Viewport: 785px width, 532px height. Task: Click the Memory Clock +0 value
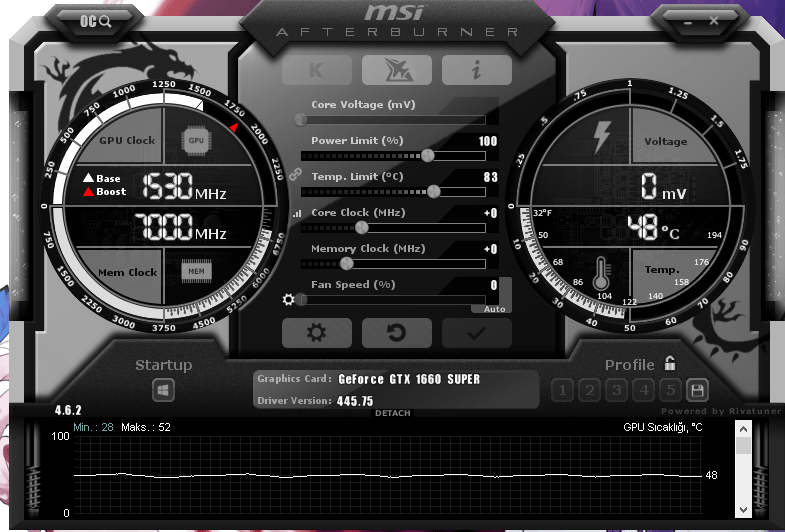click(x=491, y=249)
